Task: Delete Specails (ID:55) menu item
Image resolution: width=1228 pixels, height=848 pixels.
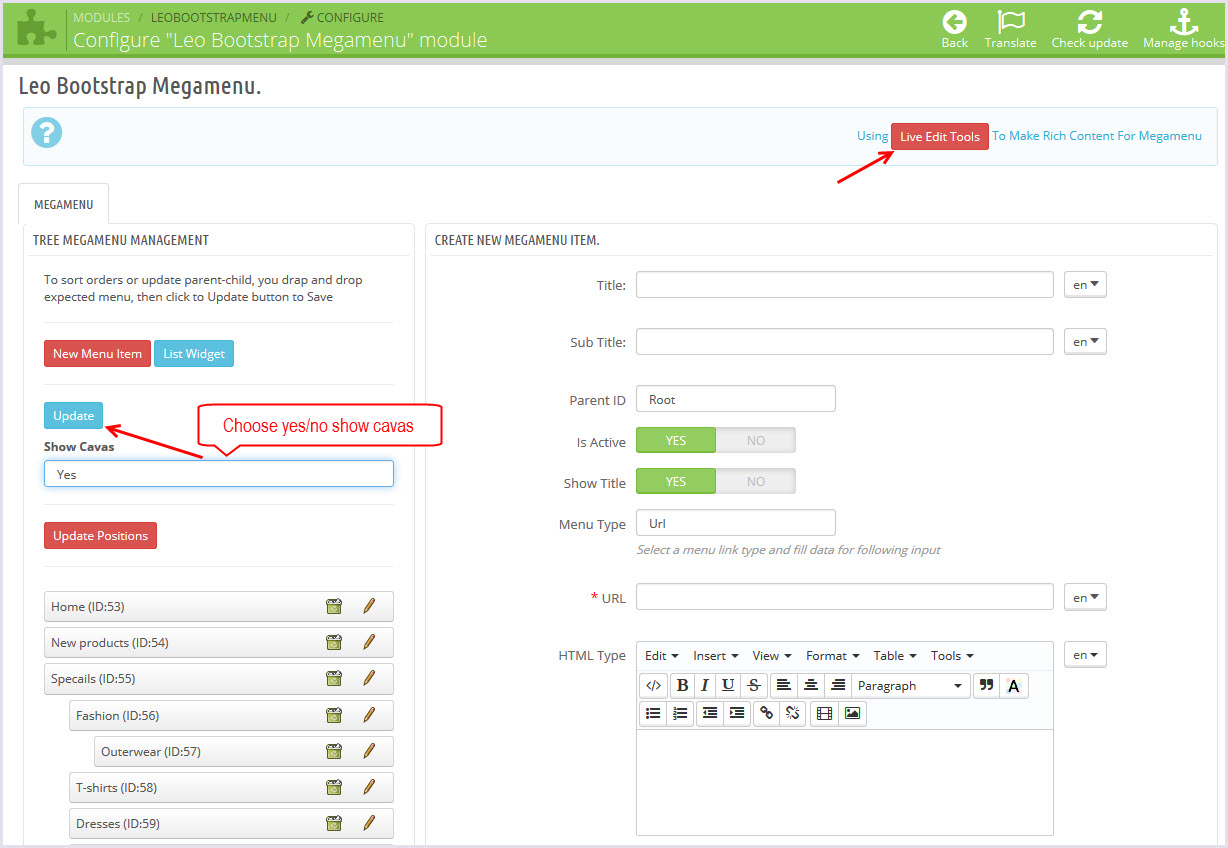Action: coord(334,678)
